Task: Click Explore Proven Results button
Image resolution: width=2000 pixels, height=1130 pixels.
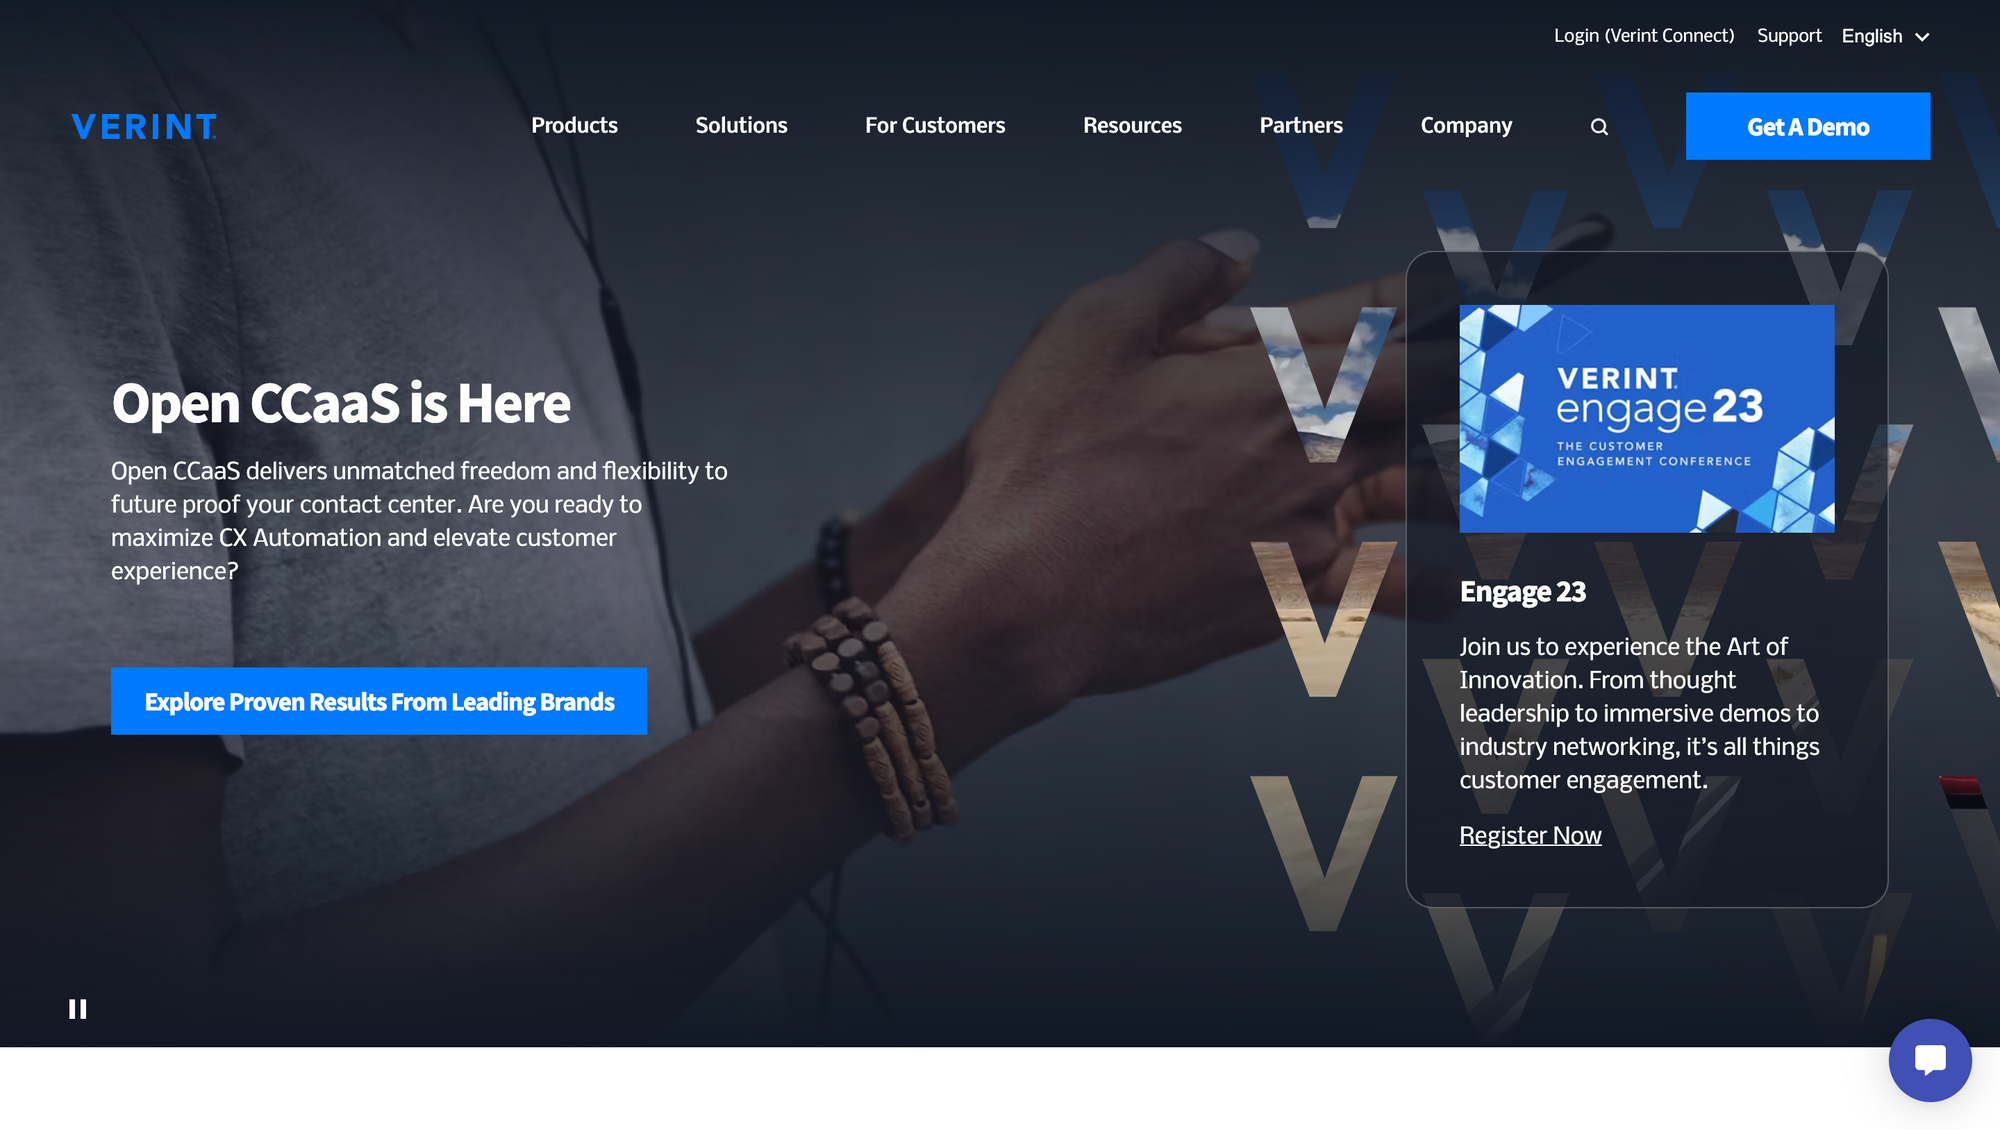Action: [x=379, y=700]
